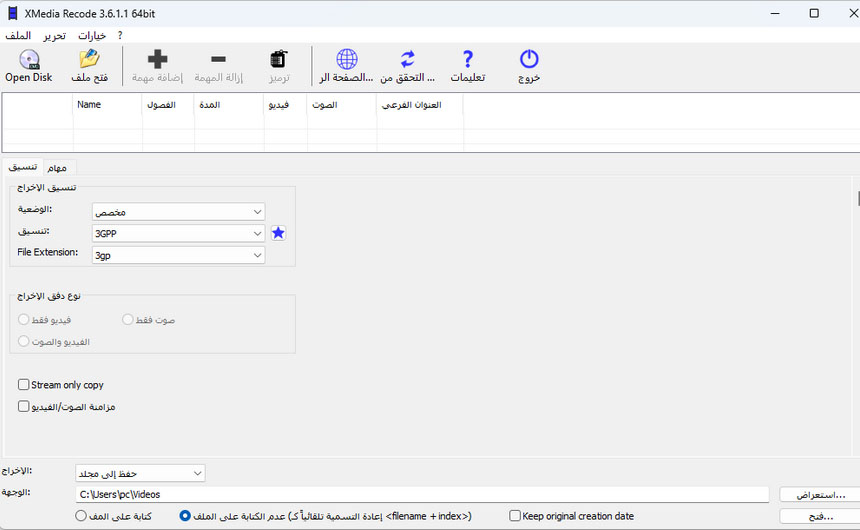Open the خيارات options menu
The height and width of the screenshot is (530, 860).
click(x=92, y=36)
